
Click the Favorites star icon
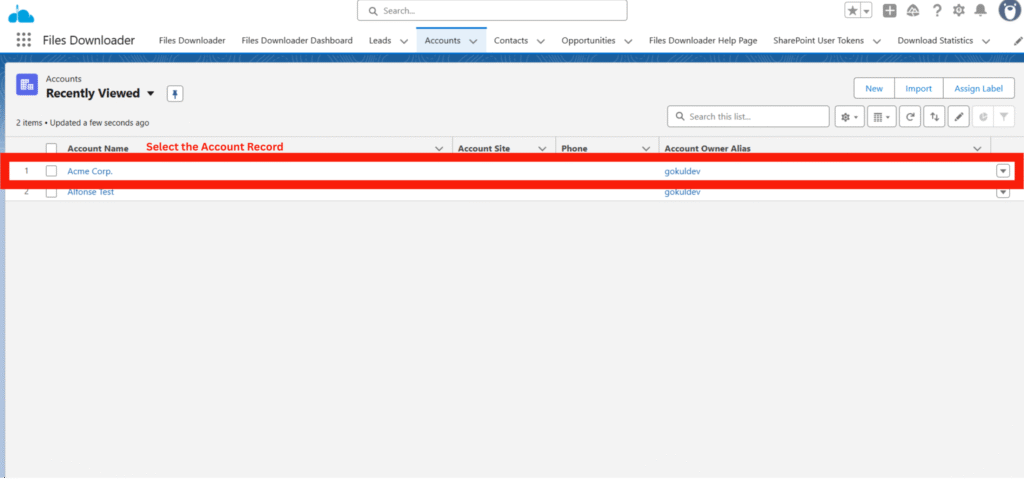852,10
